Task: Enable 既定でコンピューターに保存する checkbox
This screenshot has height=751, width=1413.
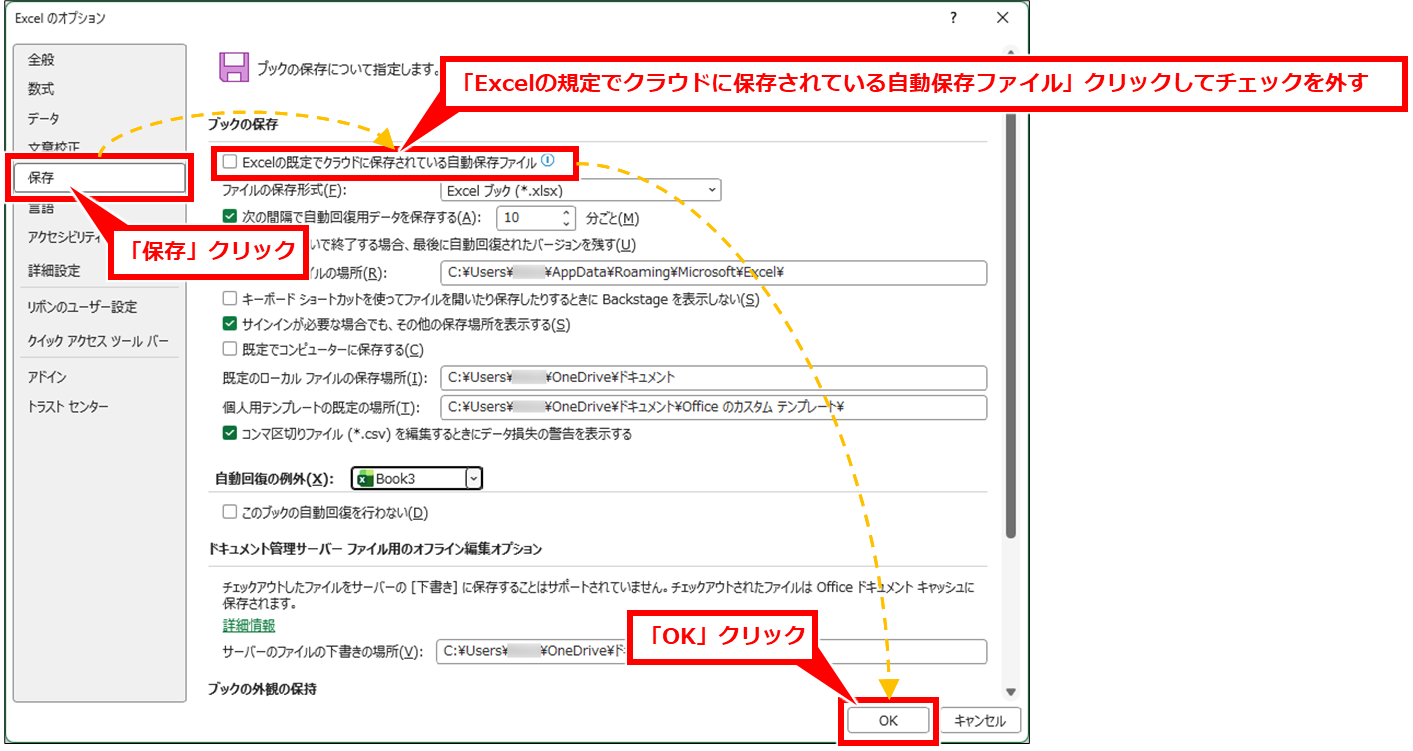Action: 230,350
